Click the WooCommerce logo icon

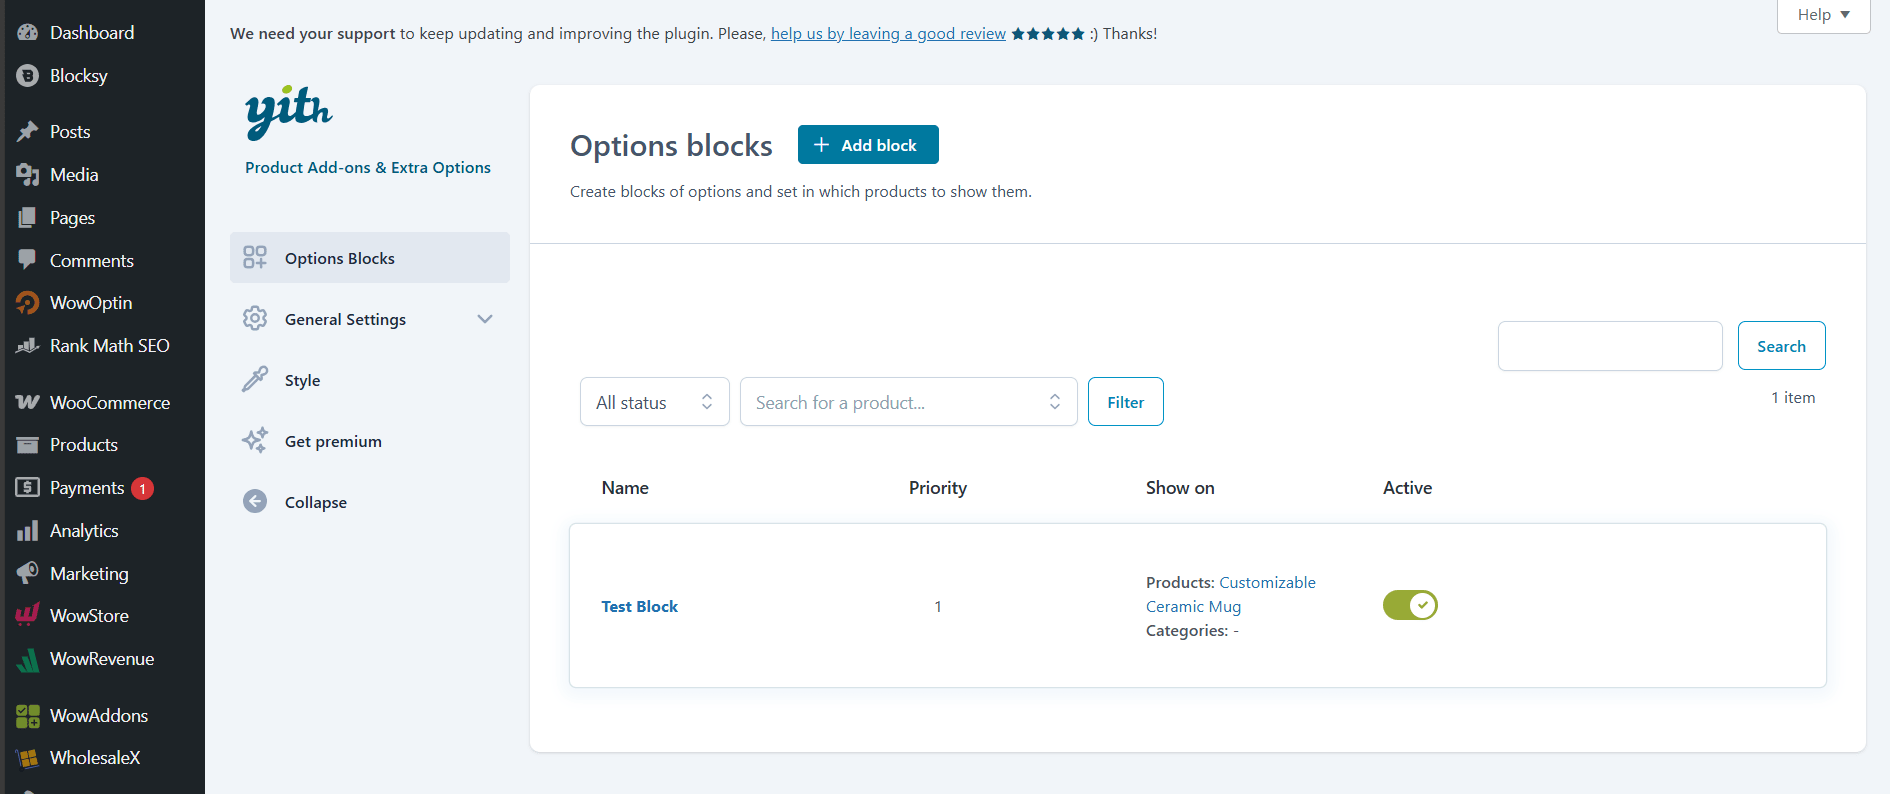(x=27, y=402)
